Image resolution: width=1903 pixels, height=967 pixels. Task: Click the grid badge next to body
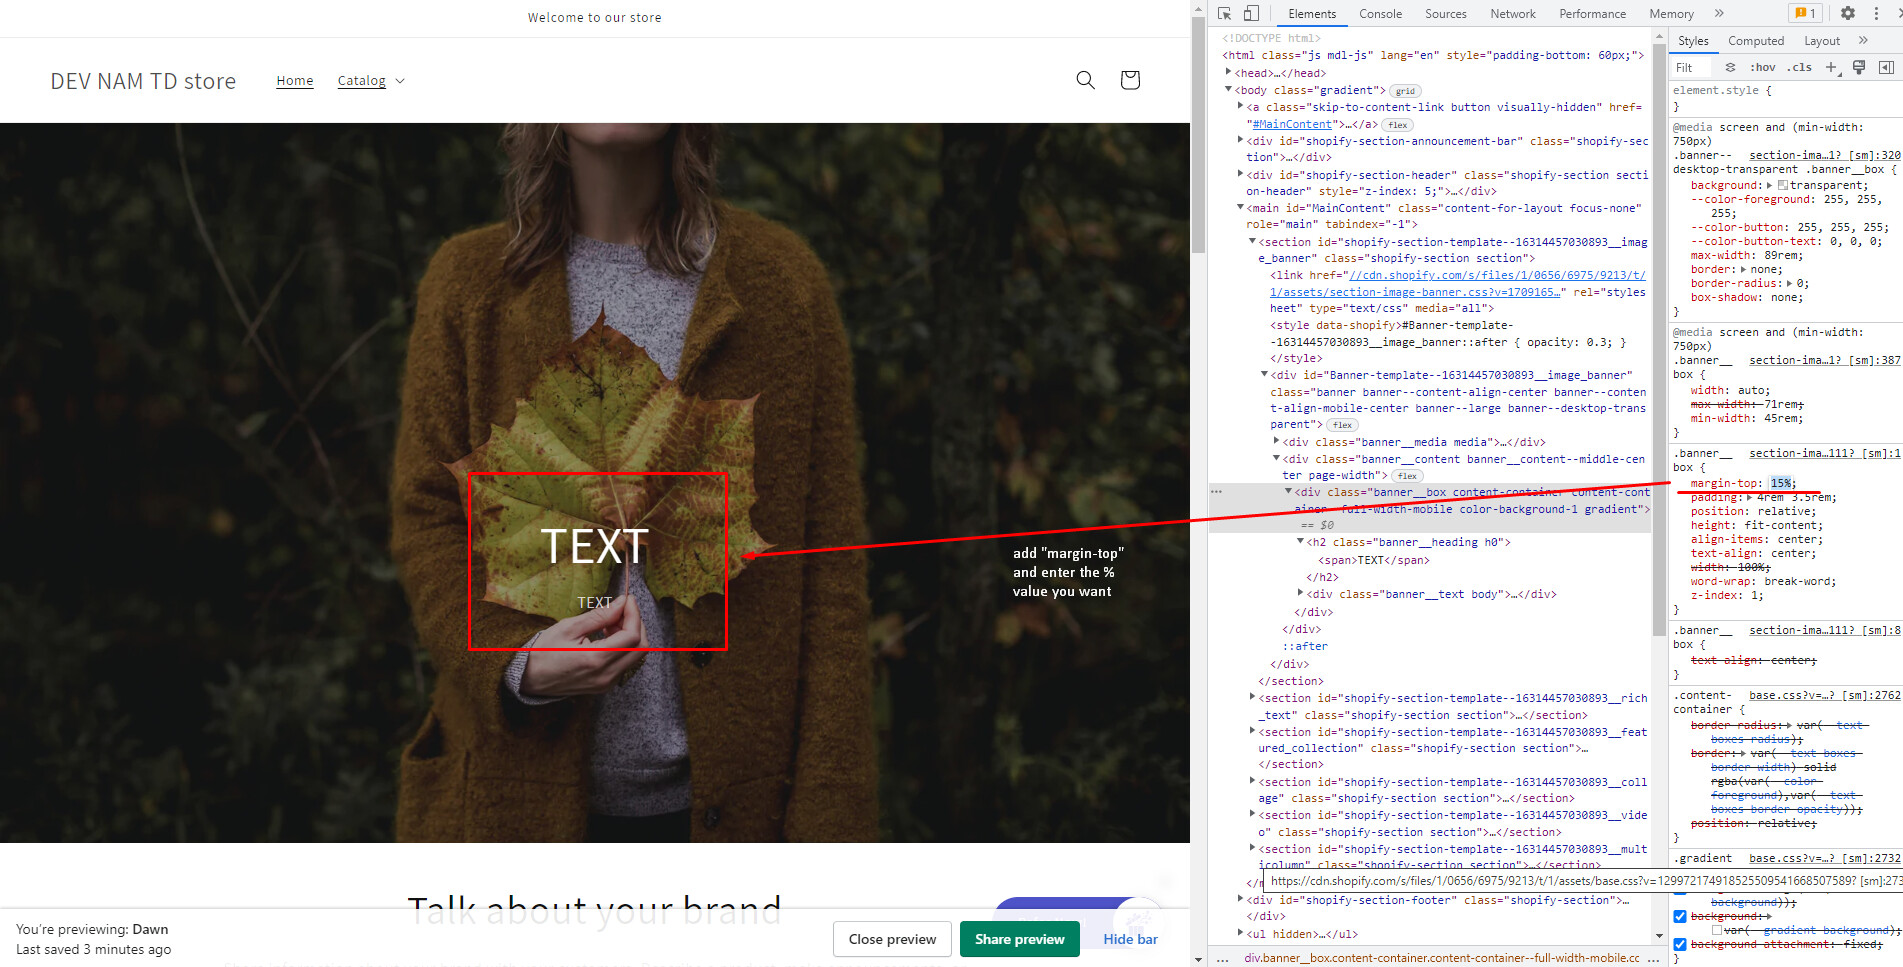click(1405, 91)
